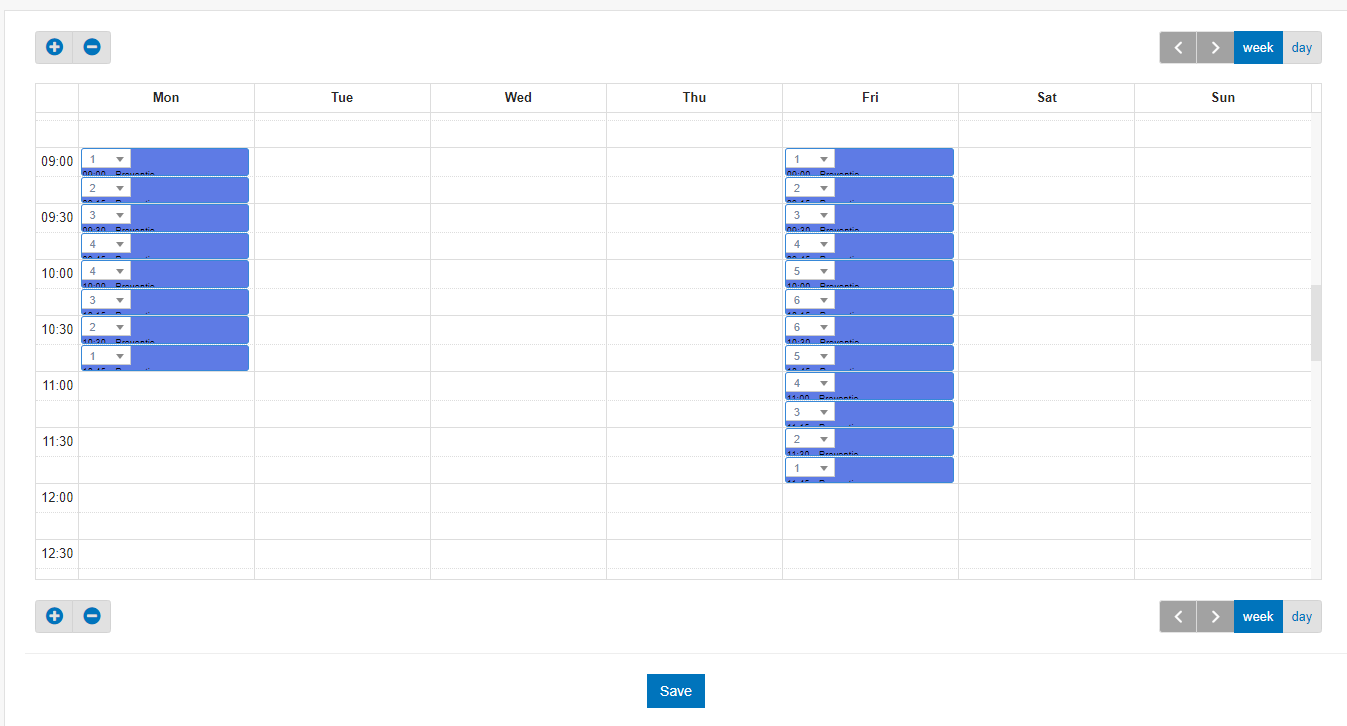Expand Monday 10:15 dropdown showing 3

pyautogui.click(x=106, y=300)
